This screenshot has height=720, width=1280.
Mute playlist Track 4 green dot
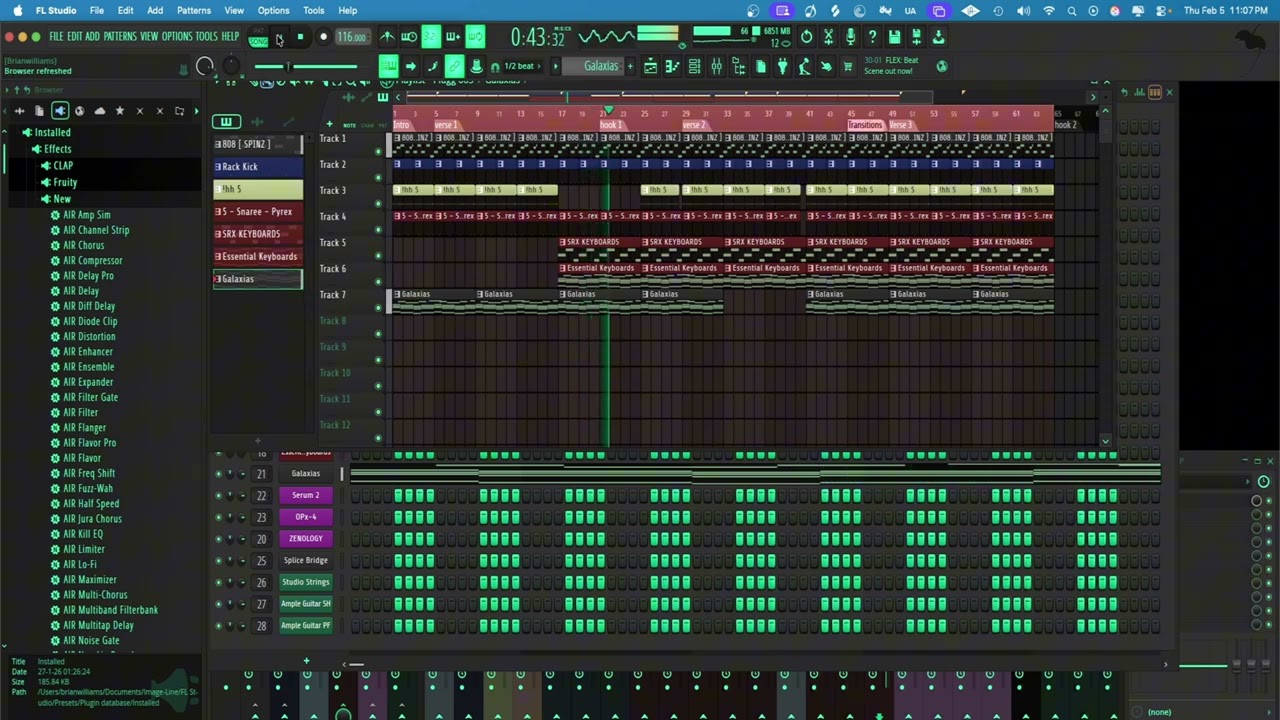coord(378,230)
